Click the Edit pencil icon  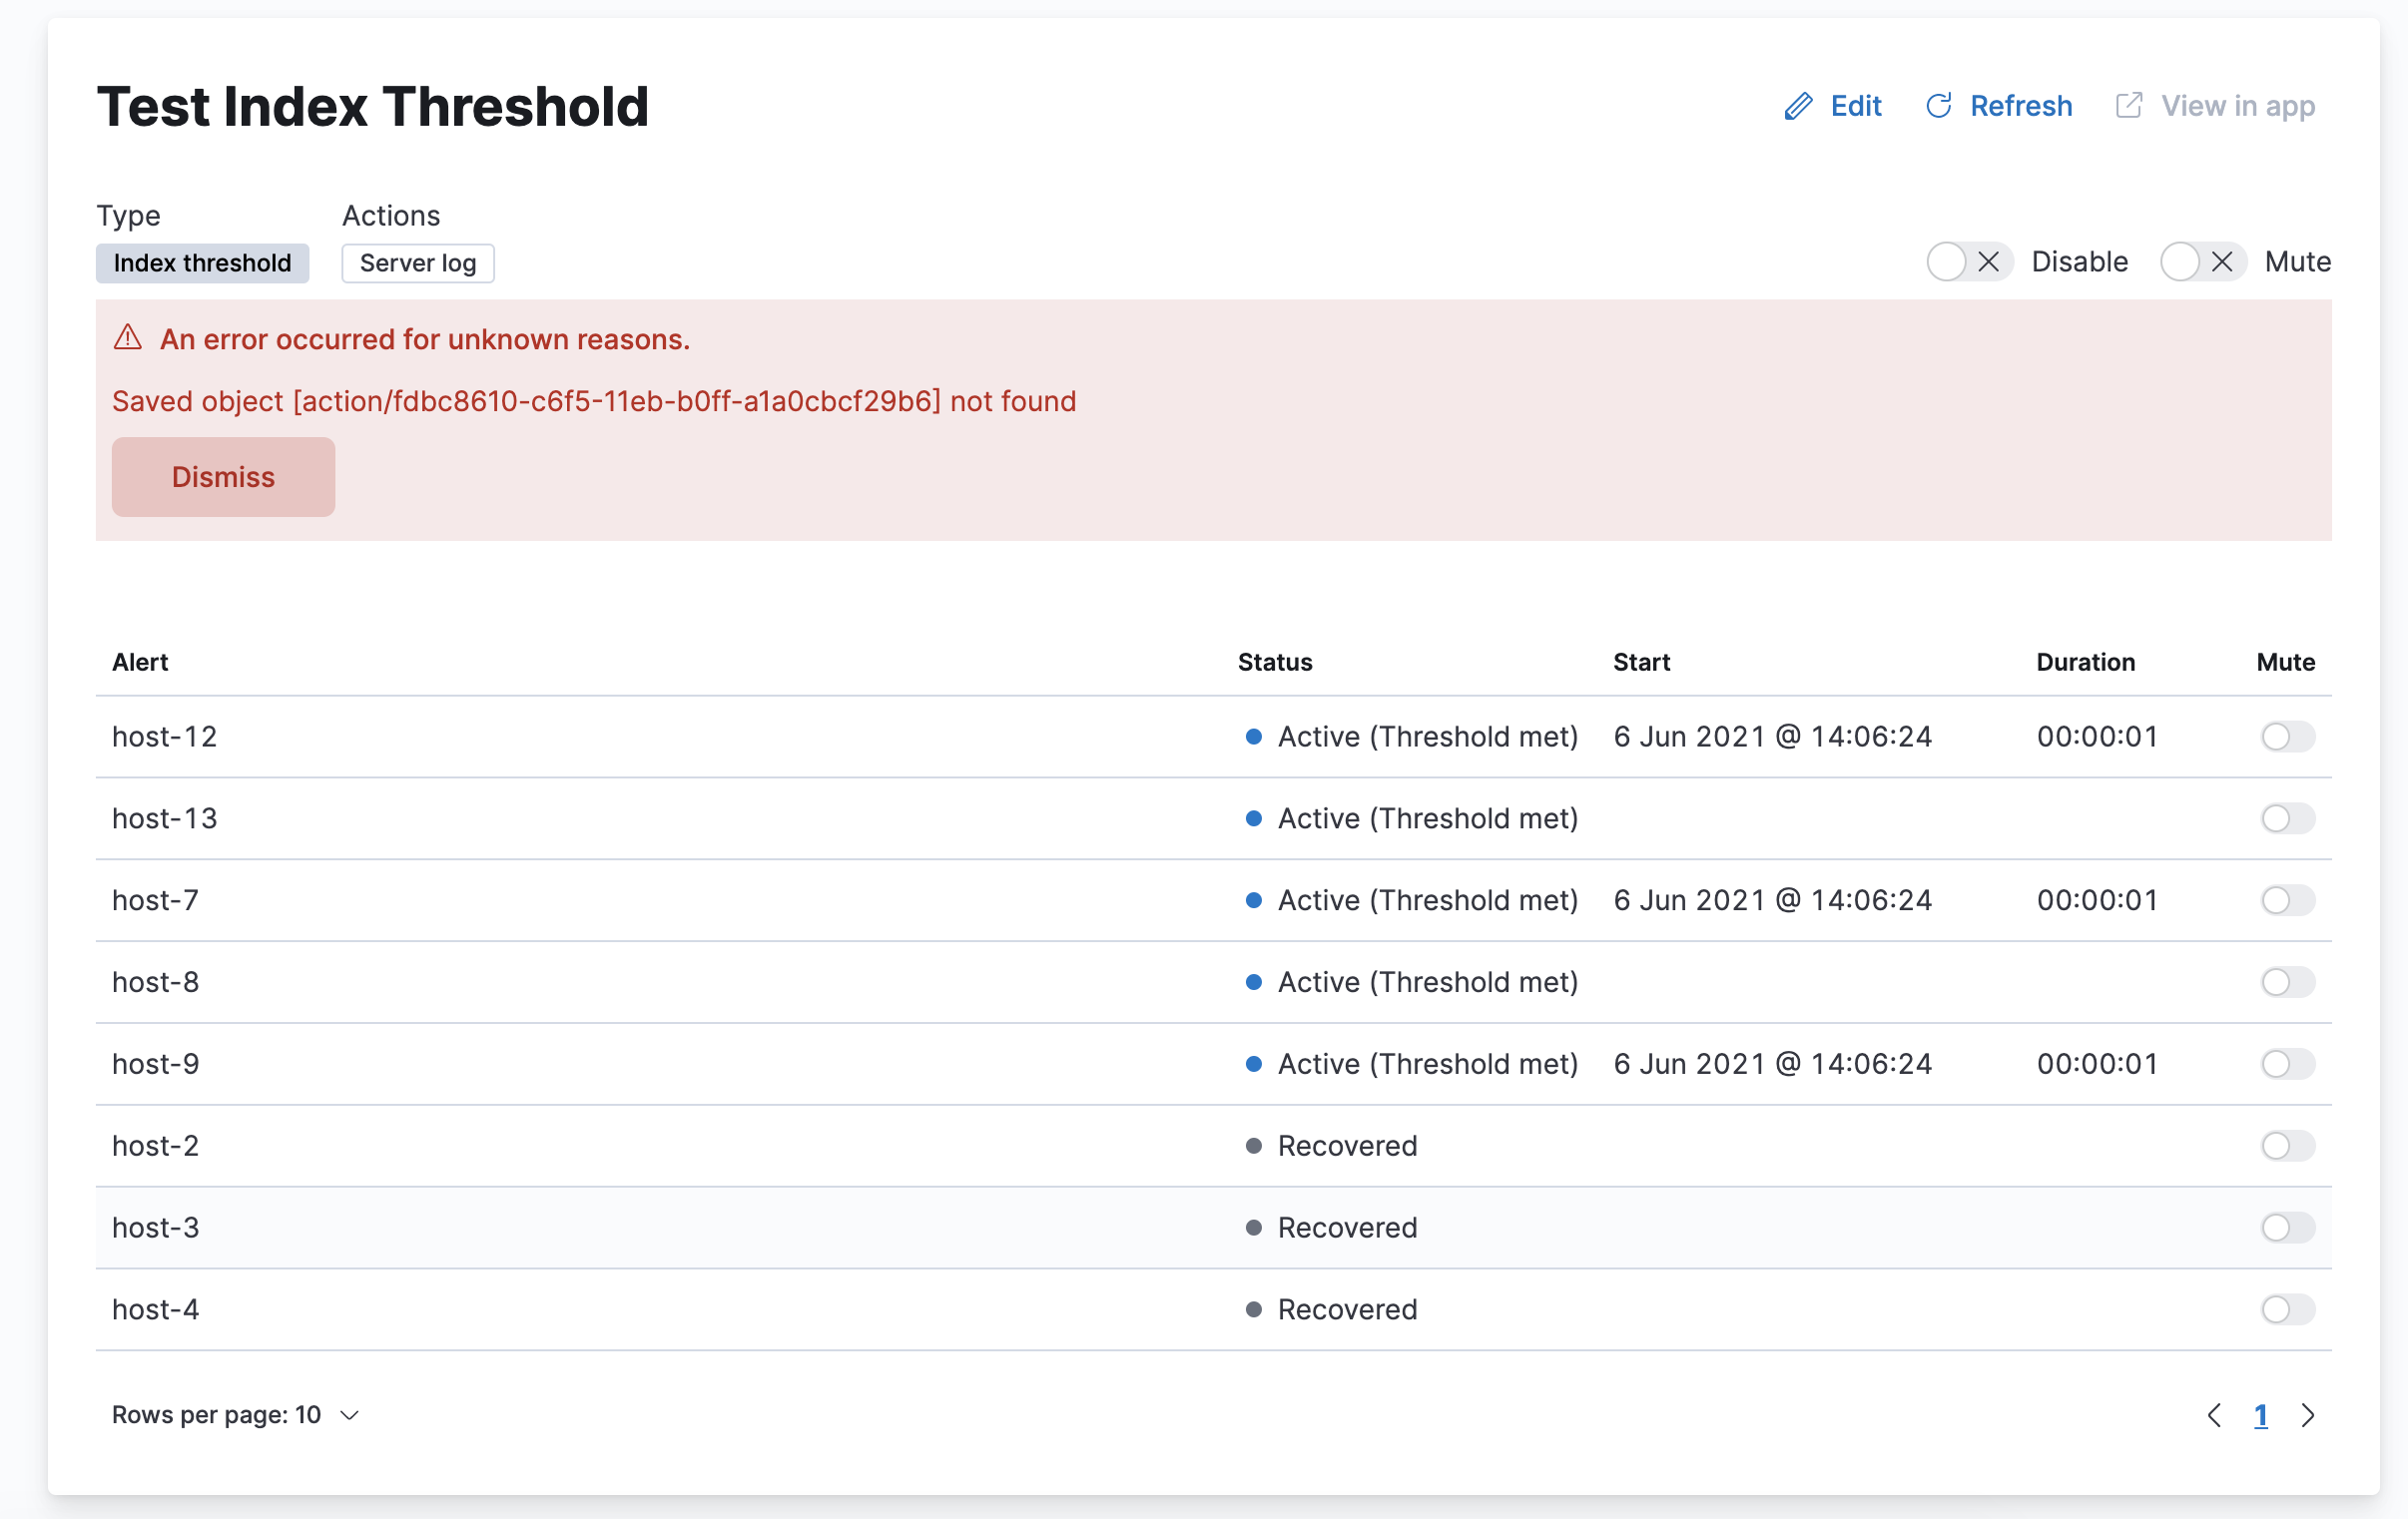click(1798, 106)
